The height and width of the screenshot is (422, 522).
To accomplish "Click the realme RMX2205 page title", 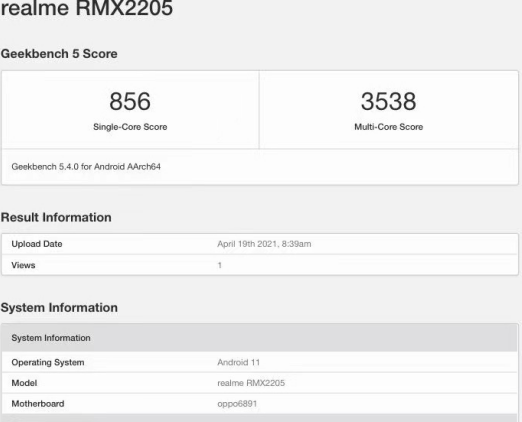I will pos(87,8).
